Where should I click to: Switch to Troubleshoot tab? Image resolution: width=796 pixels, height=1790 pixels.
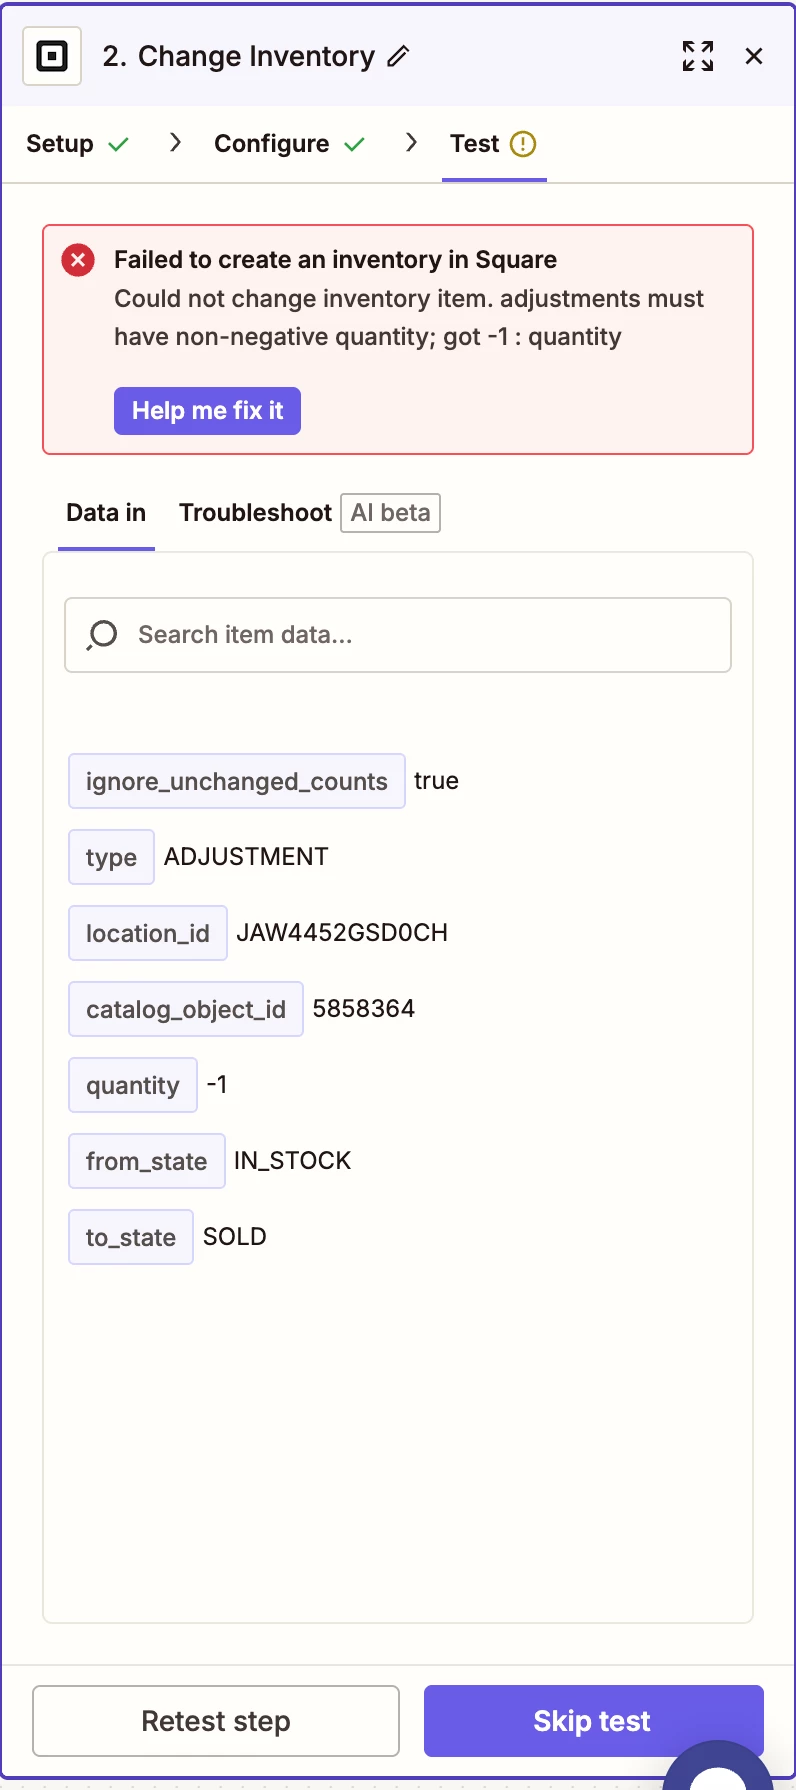(255, 513)
